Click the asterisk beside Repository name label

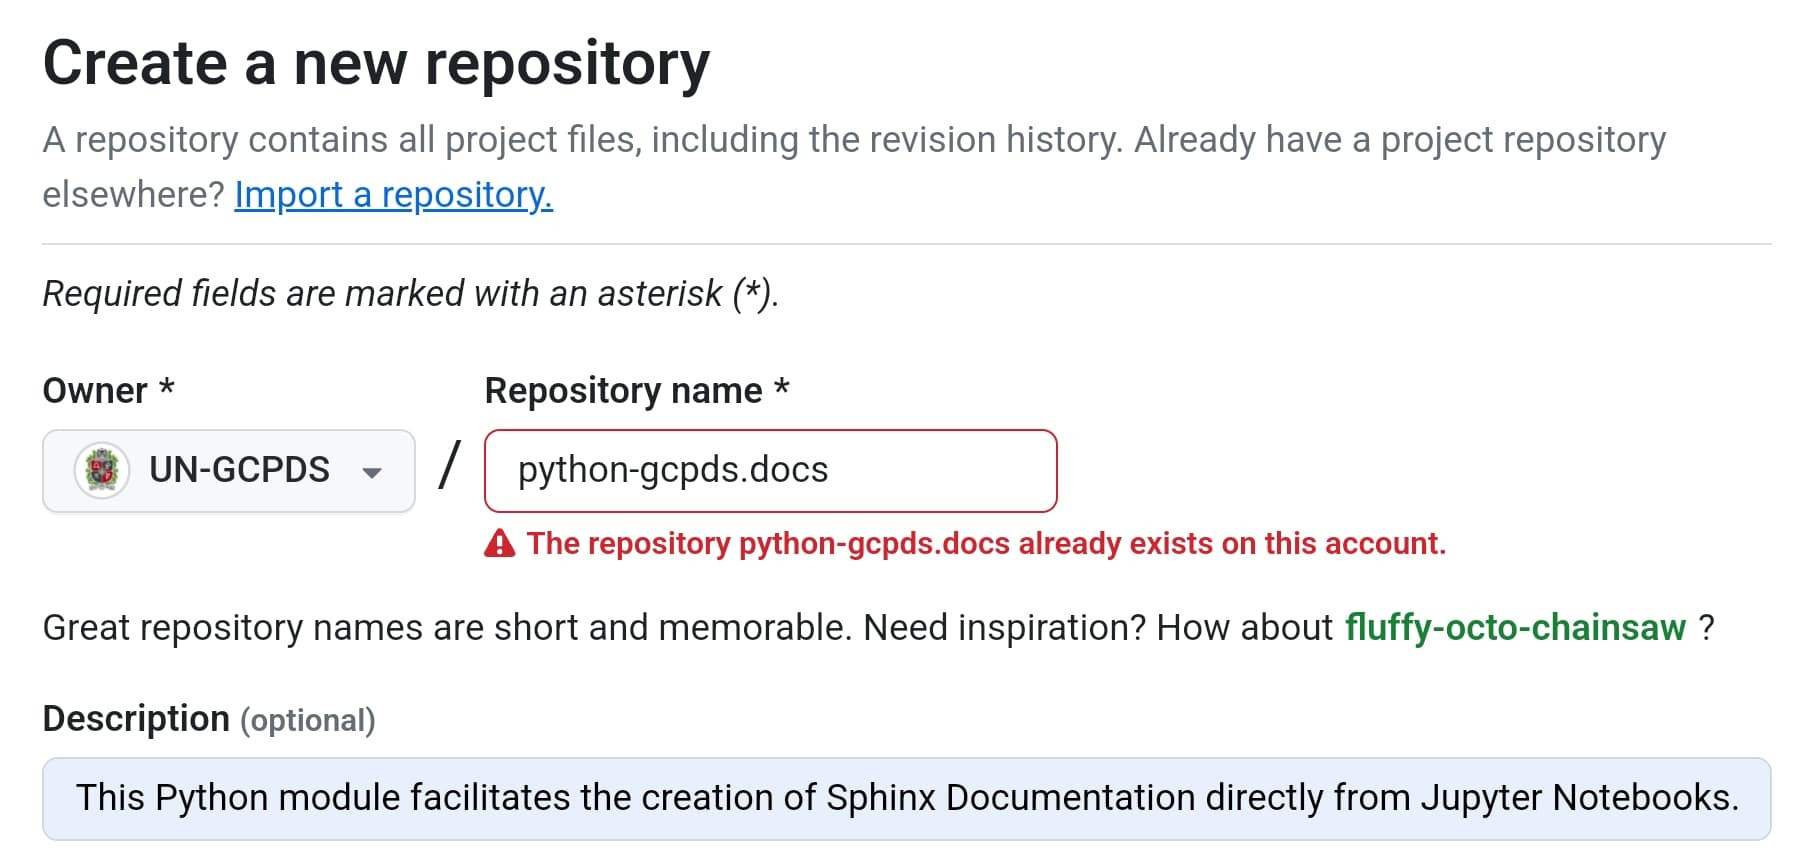(782, 386)
